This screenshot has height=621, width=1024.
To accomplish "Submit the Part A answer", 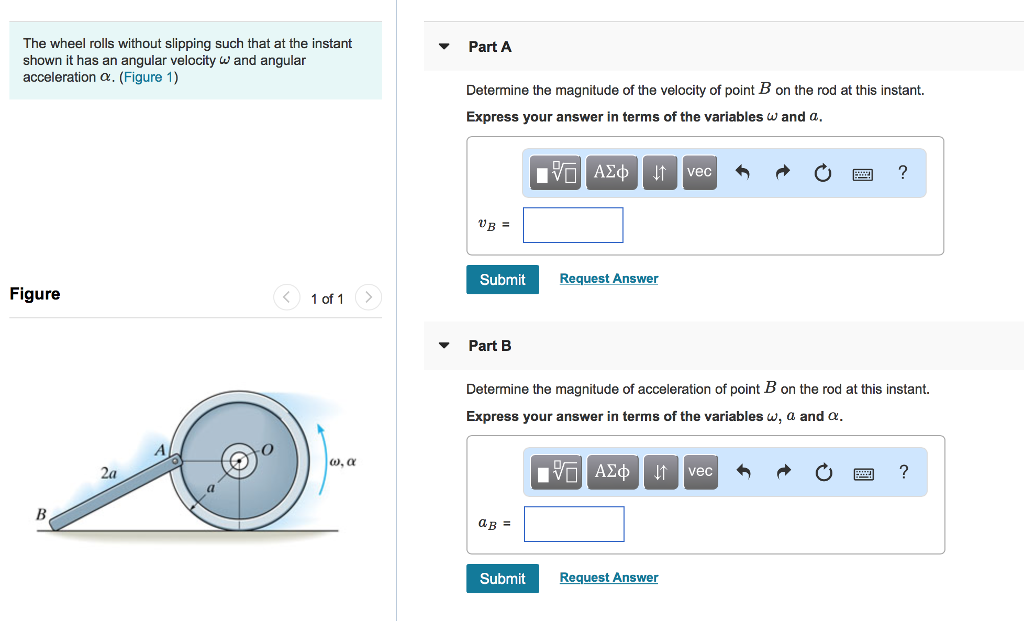I will pyautogui.click(x=502, y=279).
